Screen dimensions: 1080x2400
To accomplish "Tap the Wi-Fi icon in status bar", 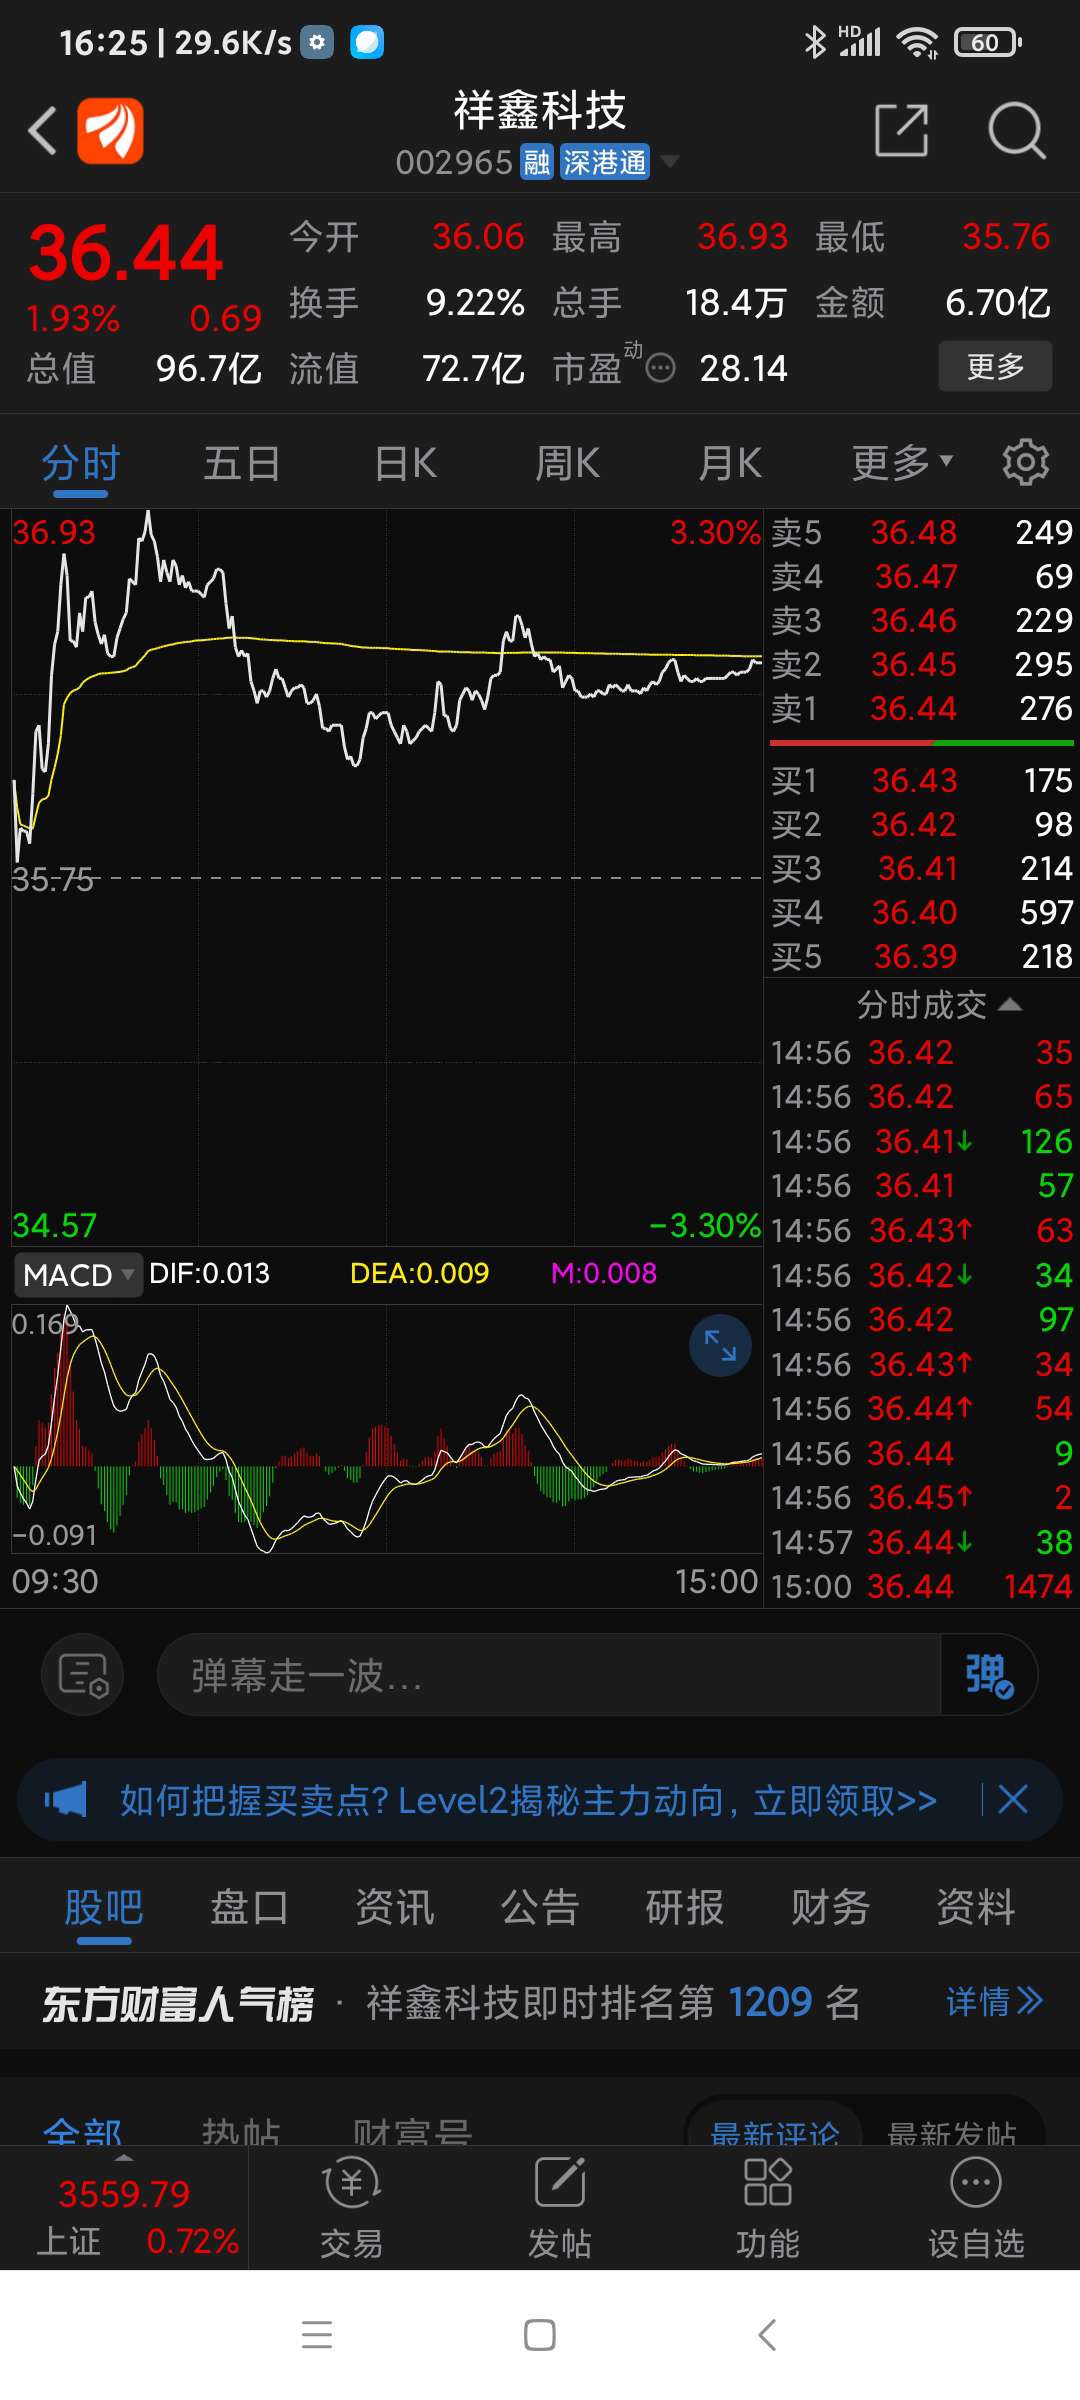I will [917, 42].
